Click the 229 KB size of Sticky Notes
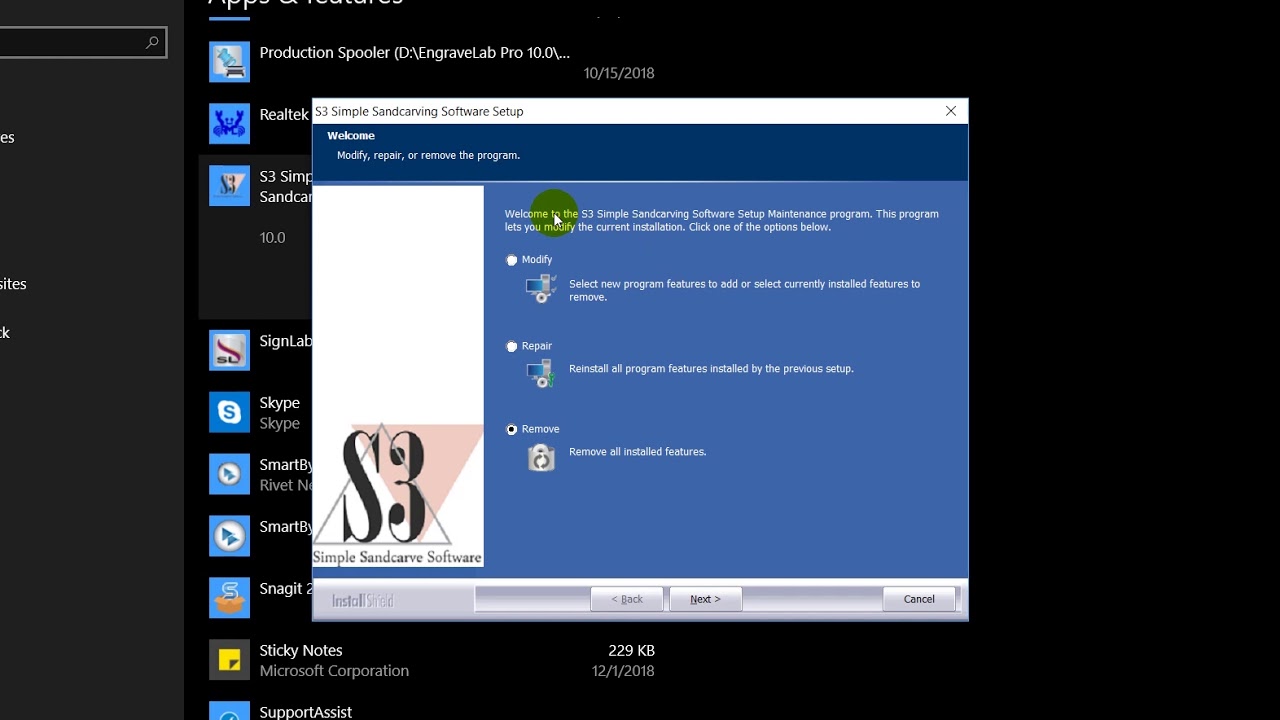Screen dimensions: 1280x720 631,650
